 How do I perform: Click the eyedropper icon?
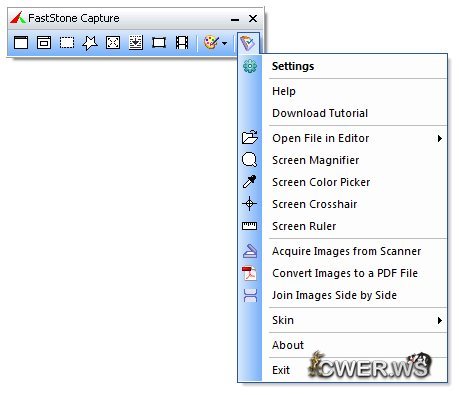(x=249, y=182)
